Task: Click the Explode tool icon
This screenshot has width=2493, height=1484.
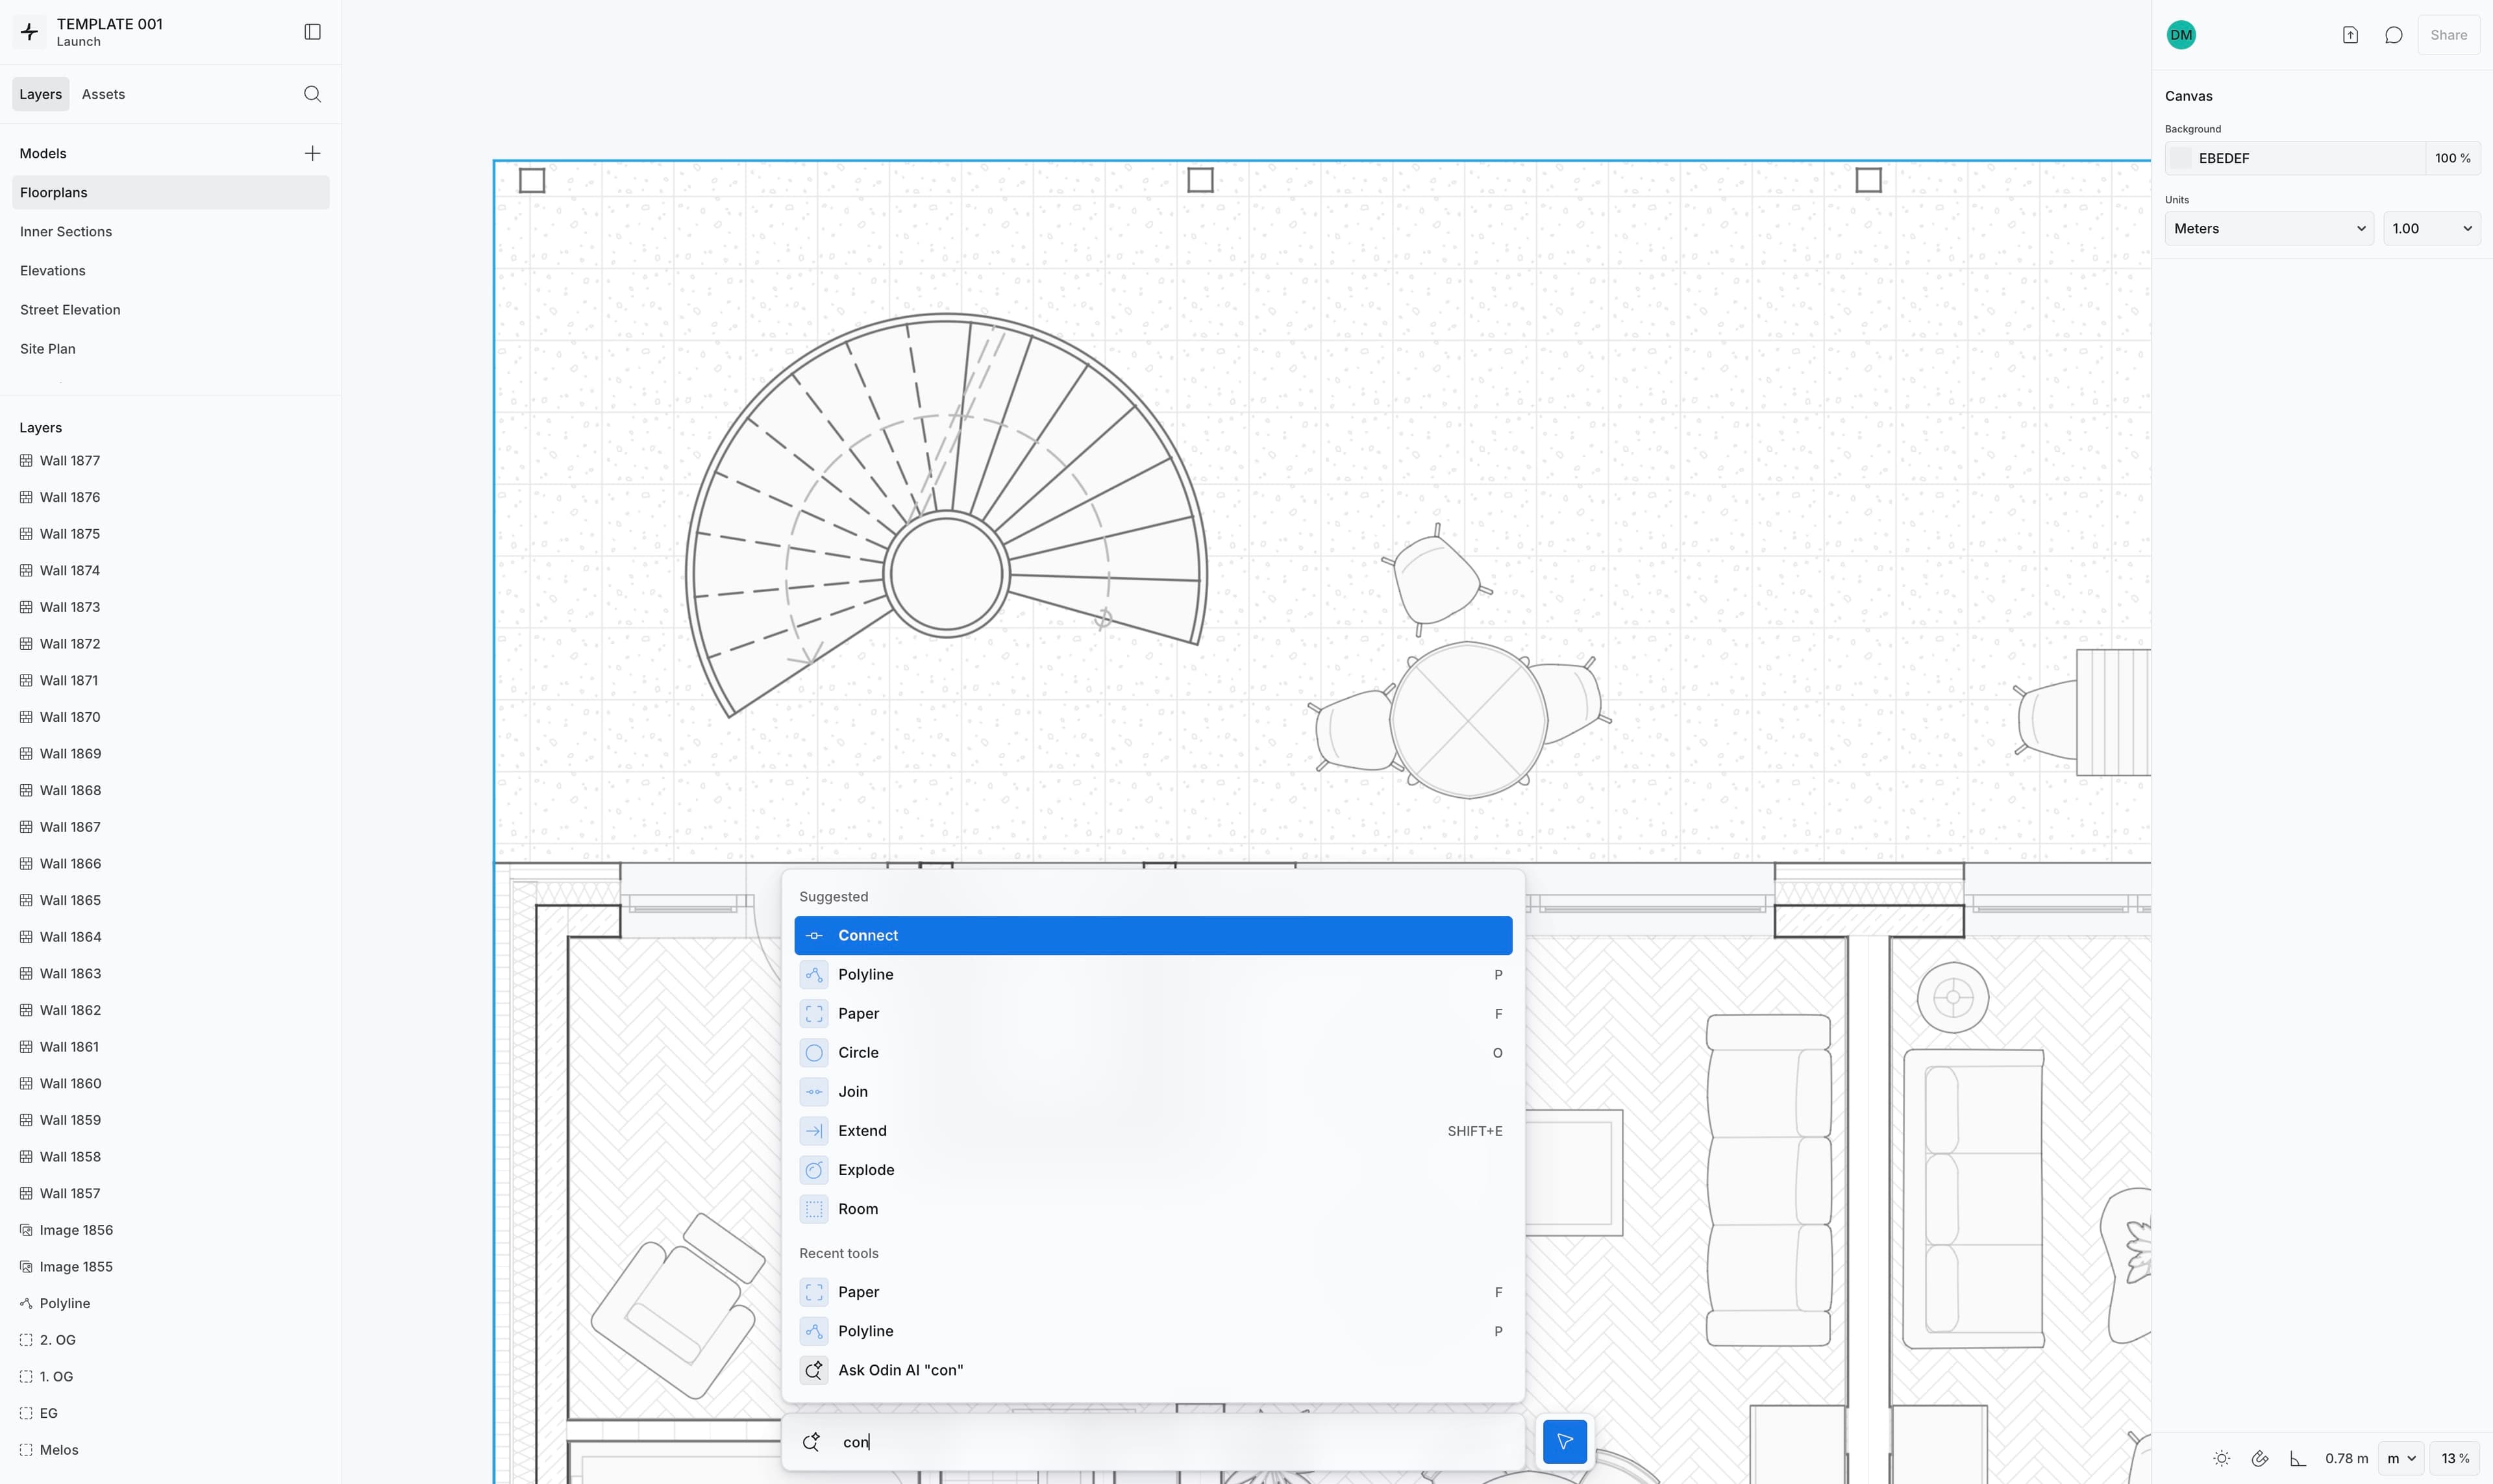Action: coord(814,1170)
